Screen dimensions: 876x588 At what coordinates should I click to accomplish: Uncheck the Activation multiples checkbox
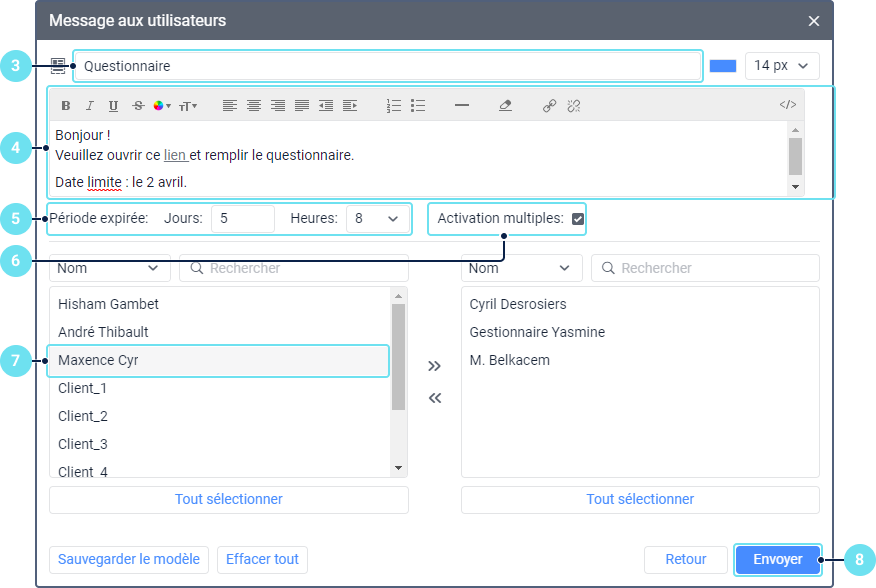click(x=578, y=219)
